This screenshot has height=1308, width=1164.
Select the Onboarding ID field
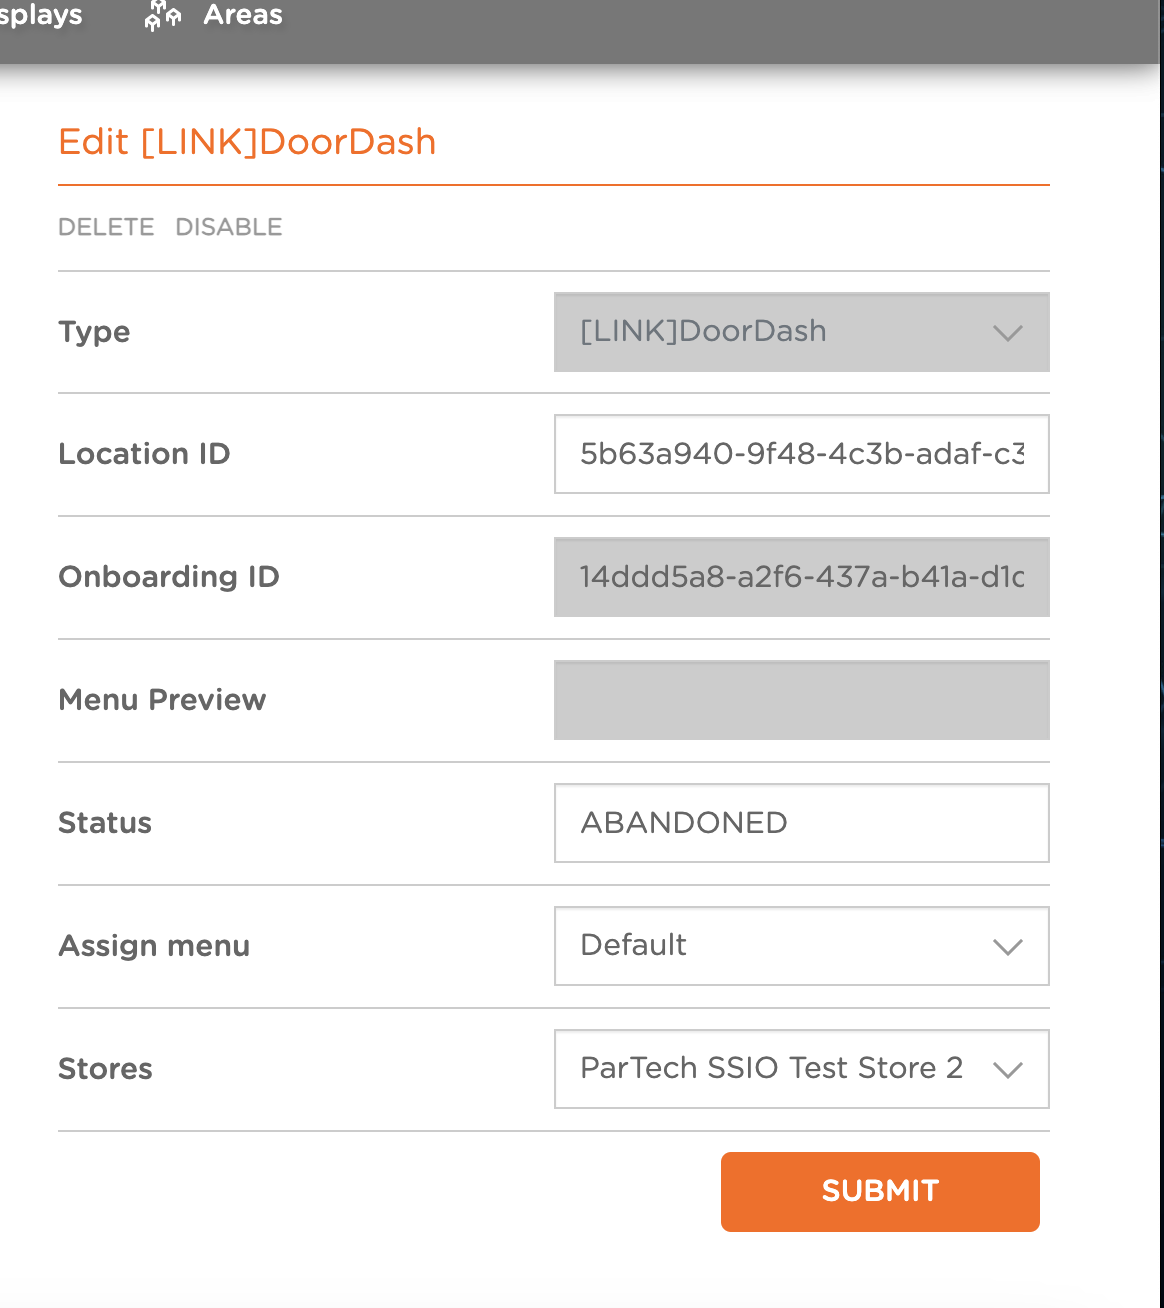pyautogui.click(x=800, y=577)
